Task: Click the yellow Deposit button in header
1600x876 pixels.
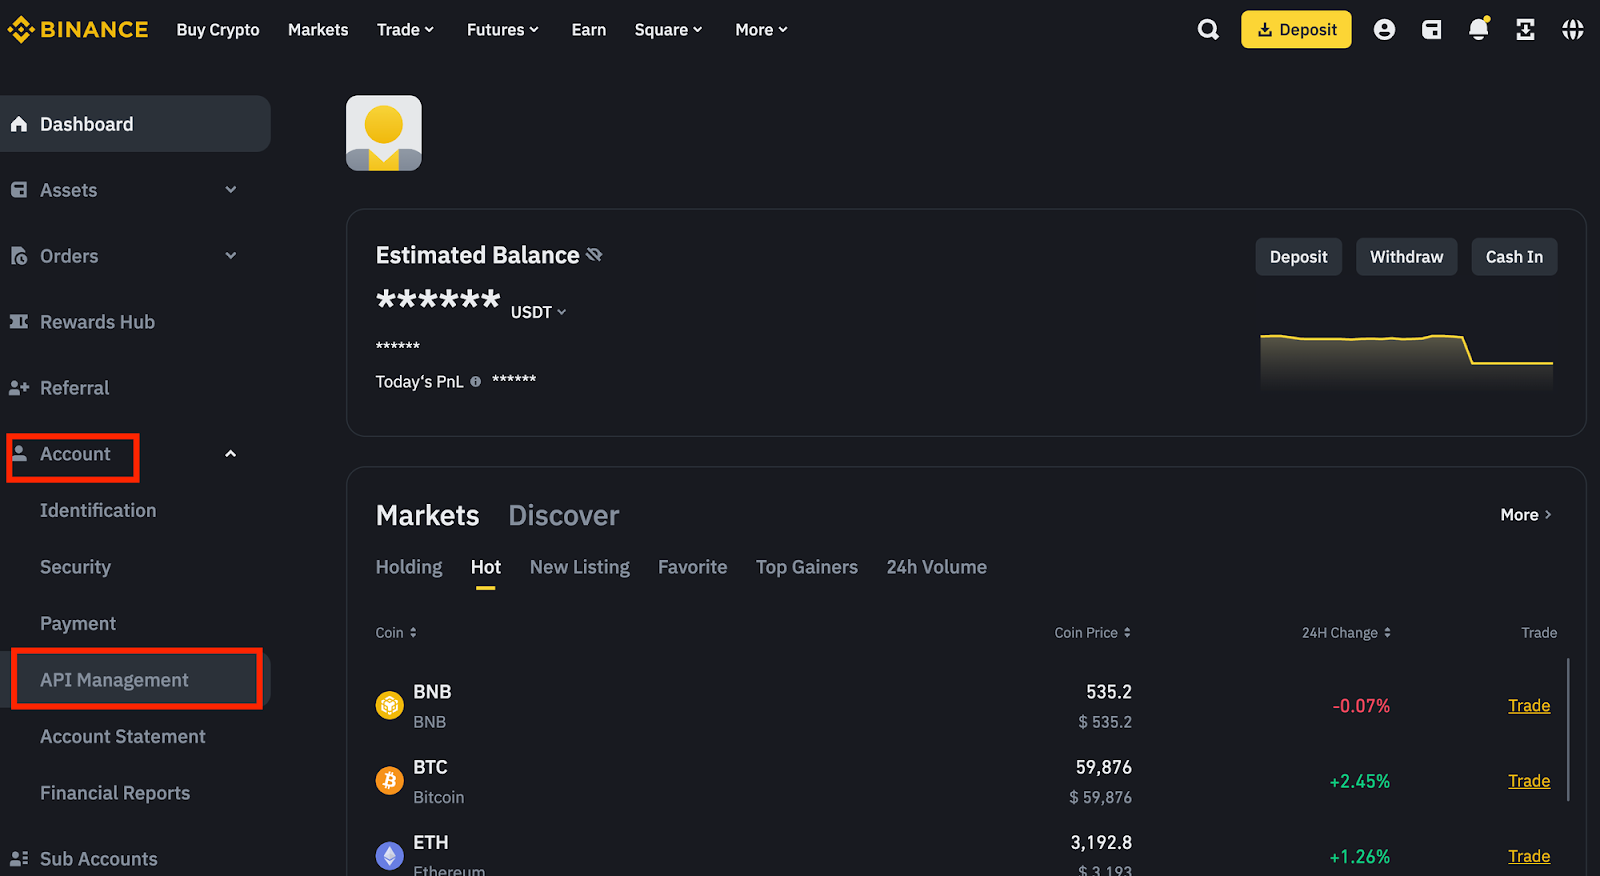Action: (x=1296, y=30)
